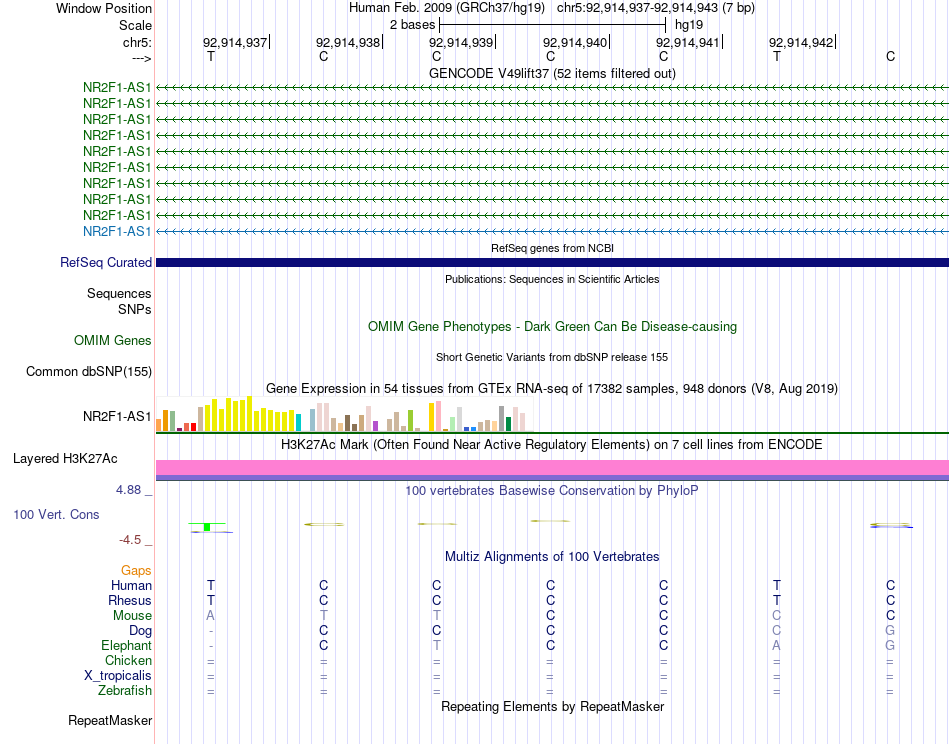The width and height of the screenshot is (950, 744).
Task: Open Repeating Elements by RepeatMasker title
Action: click(552, 706)
